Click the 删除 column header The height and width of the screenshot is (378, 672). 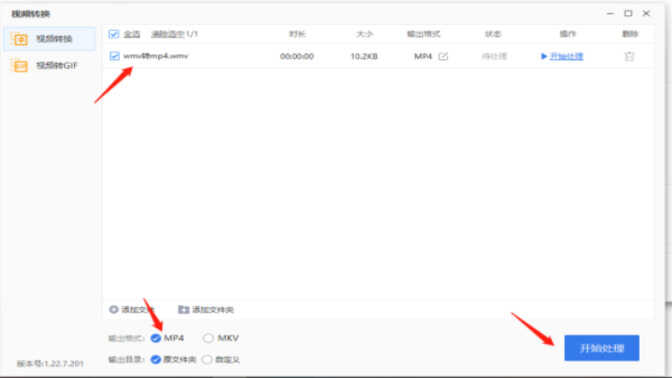[x=630, y=34]
